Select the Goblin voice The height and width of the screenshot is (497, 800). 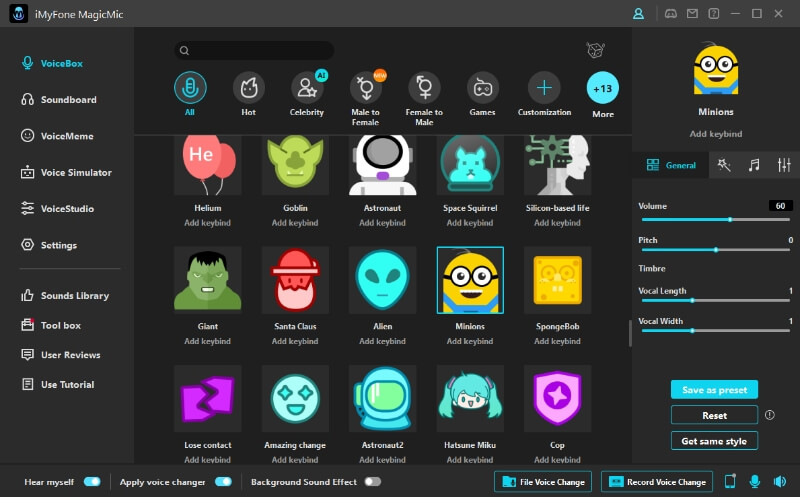coord(295,165)
